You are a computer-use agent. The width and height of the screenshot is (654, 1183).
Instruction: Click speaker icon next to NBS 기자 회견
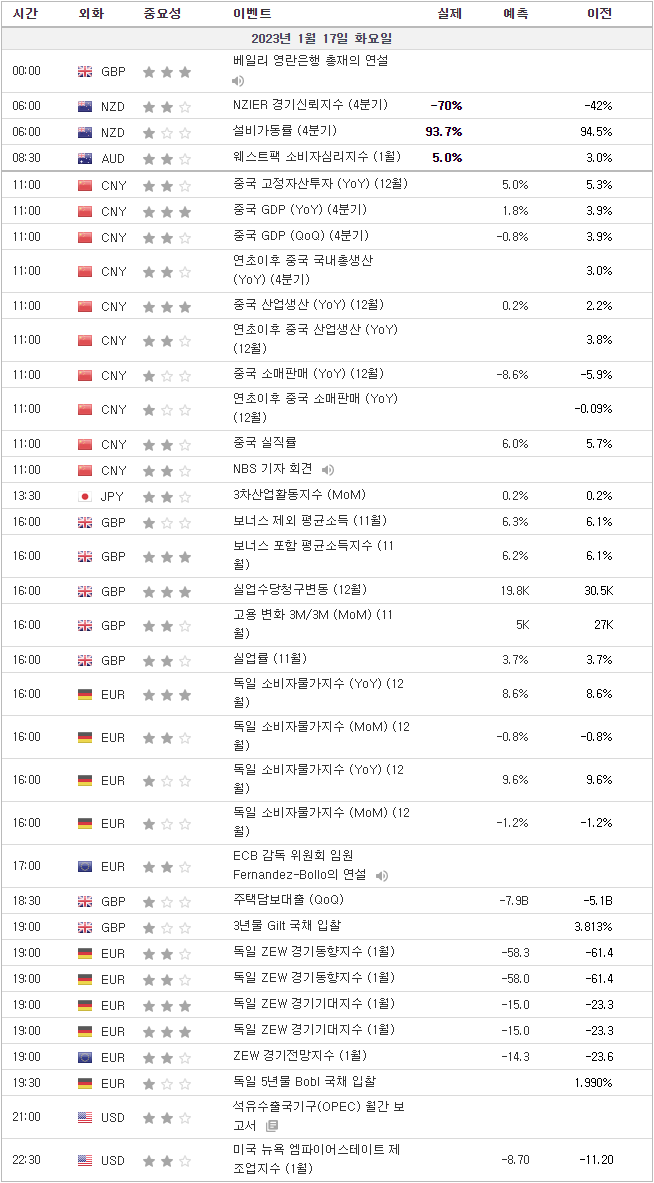(x=327, y=470)
